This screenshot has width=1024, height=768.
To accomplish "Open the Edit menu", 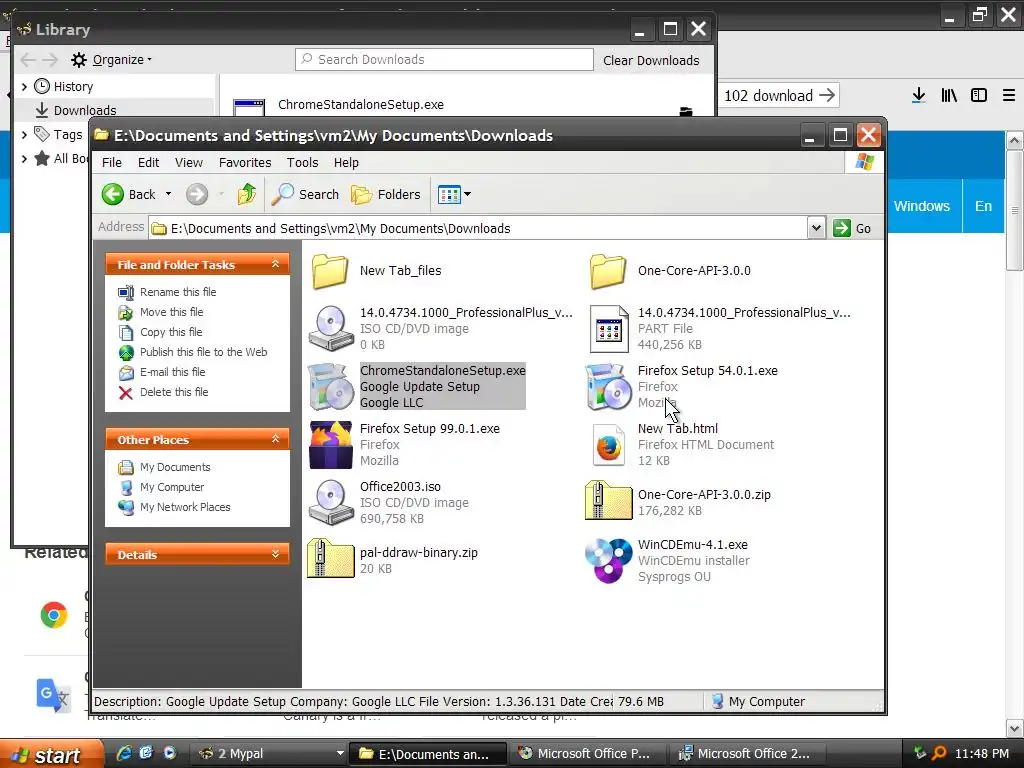I will click(148, 163).
